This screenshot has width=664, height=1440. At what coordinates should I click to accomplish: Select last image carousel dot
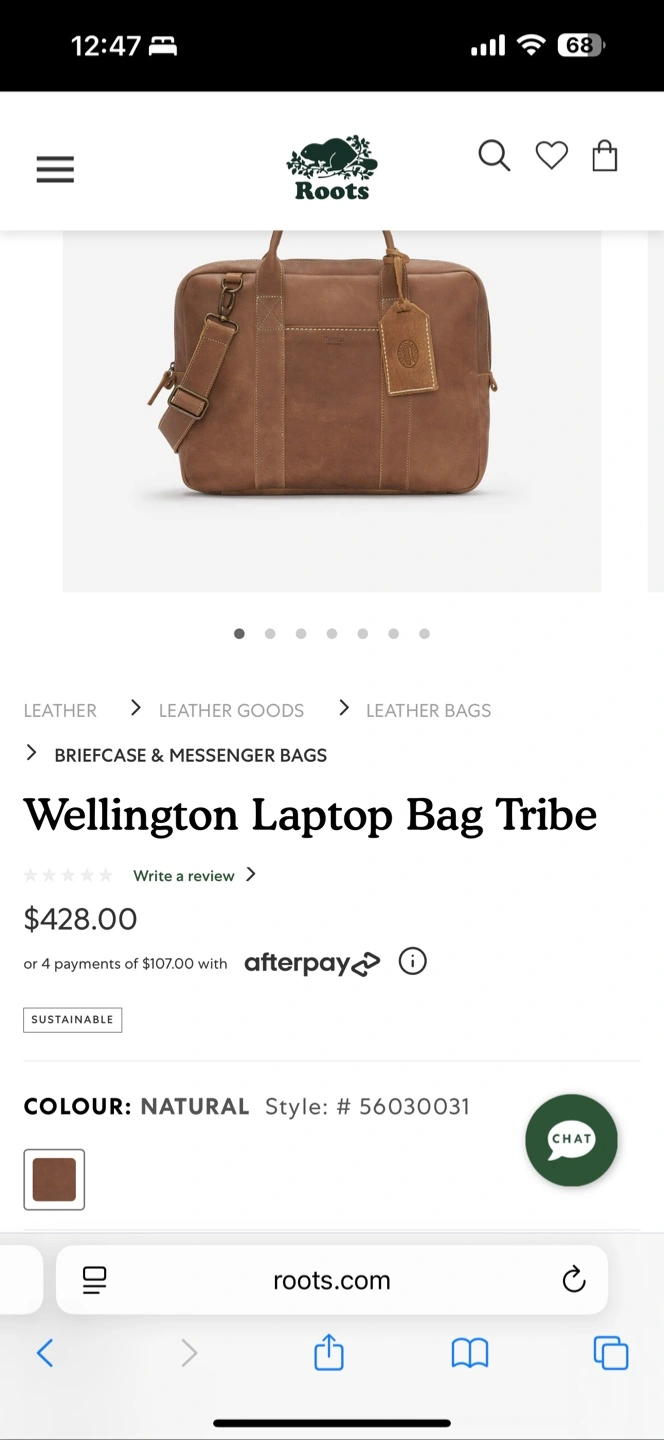coord(424,633)
